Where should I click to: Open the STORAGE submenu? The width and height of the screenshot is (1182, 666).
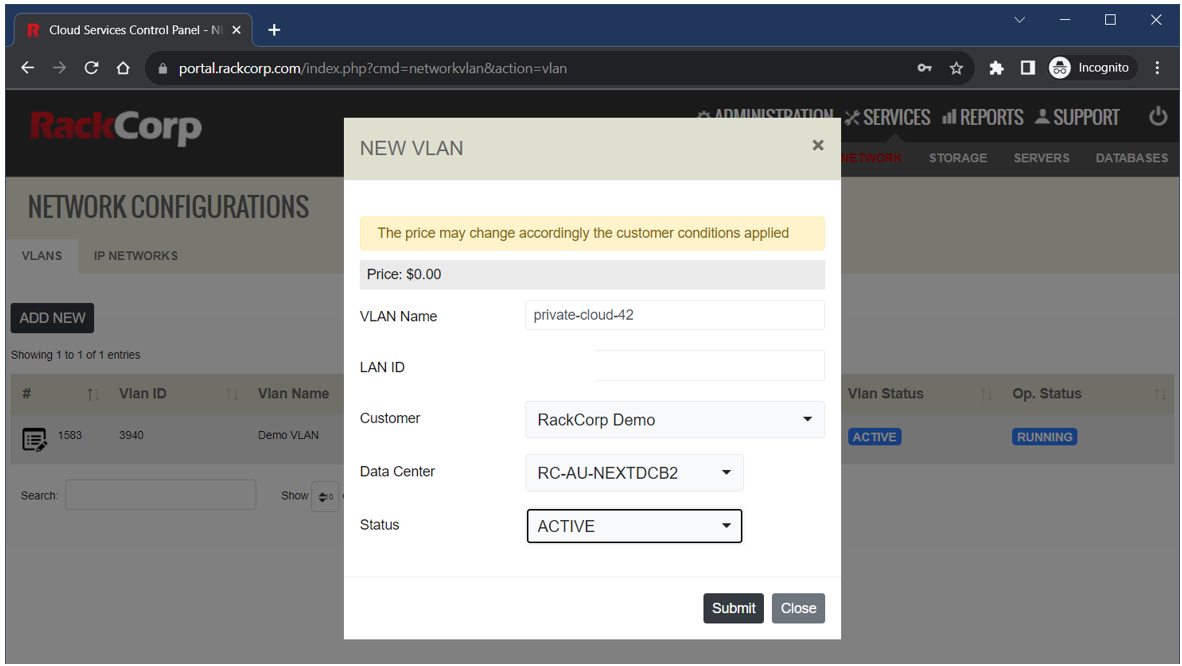[x=957, y=158]
